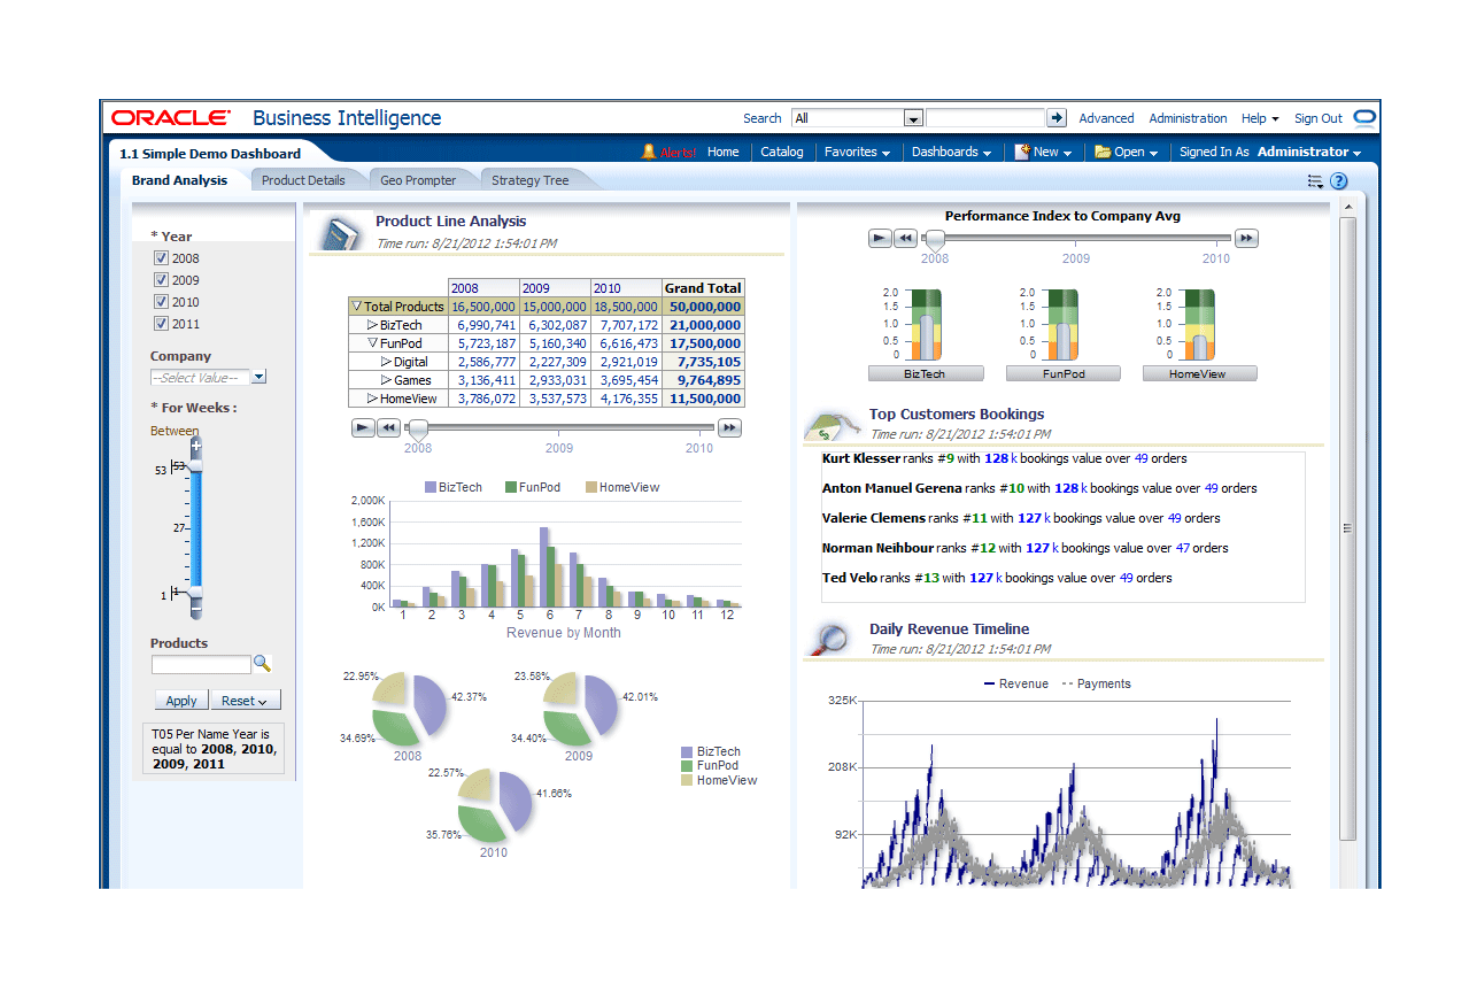Uncheck the 2011 year checkbox
Screen dimensions: 1480x987
[x=161, y=323]
